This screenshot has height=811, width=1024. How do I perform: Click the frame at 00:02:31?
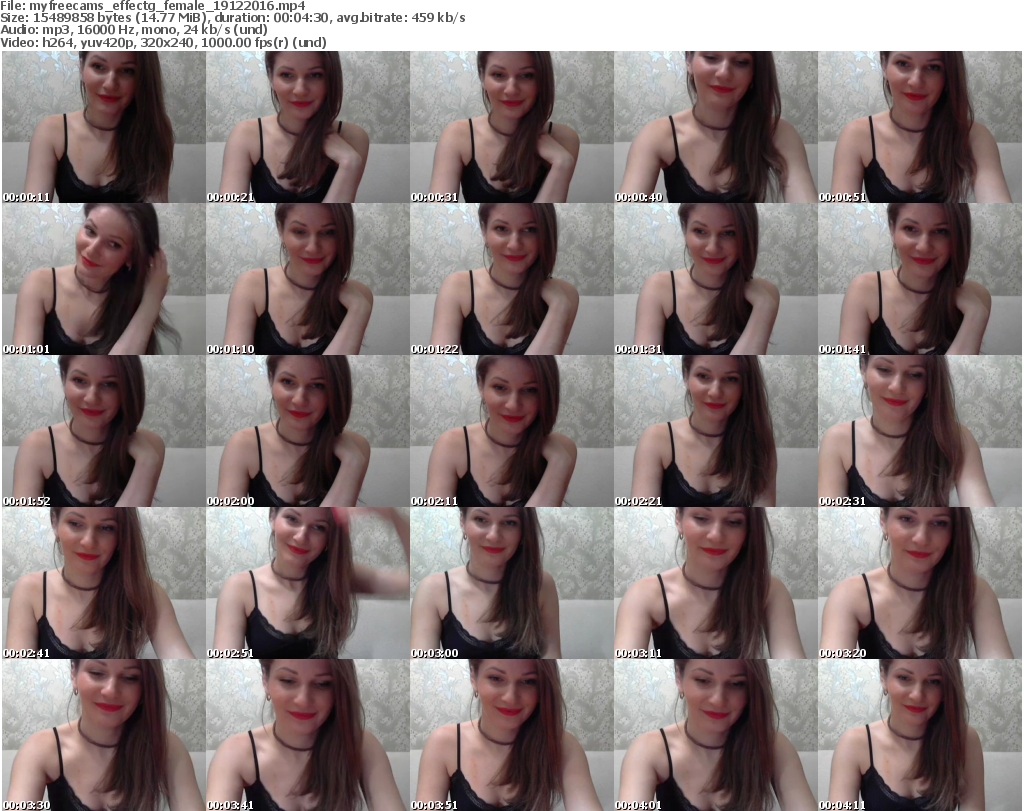pyautogui.click(x=920, y=431)
